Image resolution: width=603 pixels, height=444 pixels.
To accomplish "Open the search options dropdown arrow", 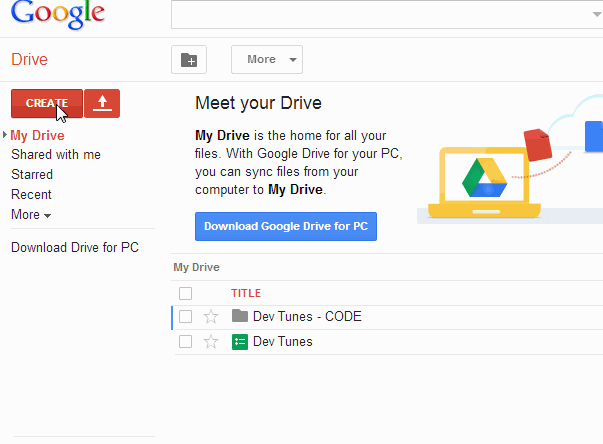I will click(x=596, y=14).
